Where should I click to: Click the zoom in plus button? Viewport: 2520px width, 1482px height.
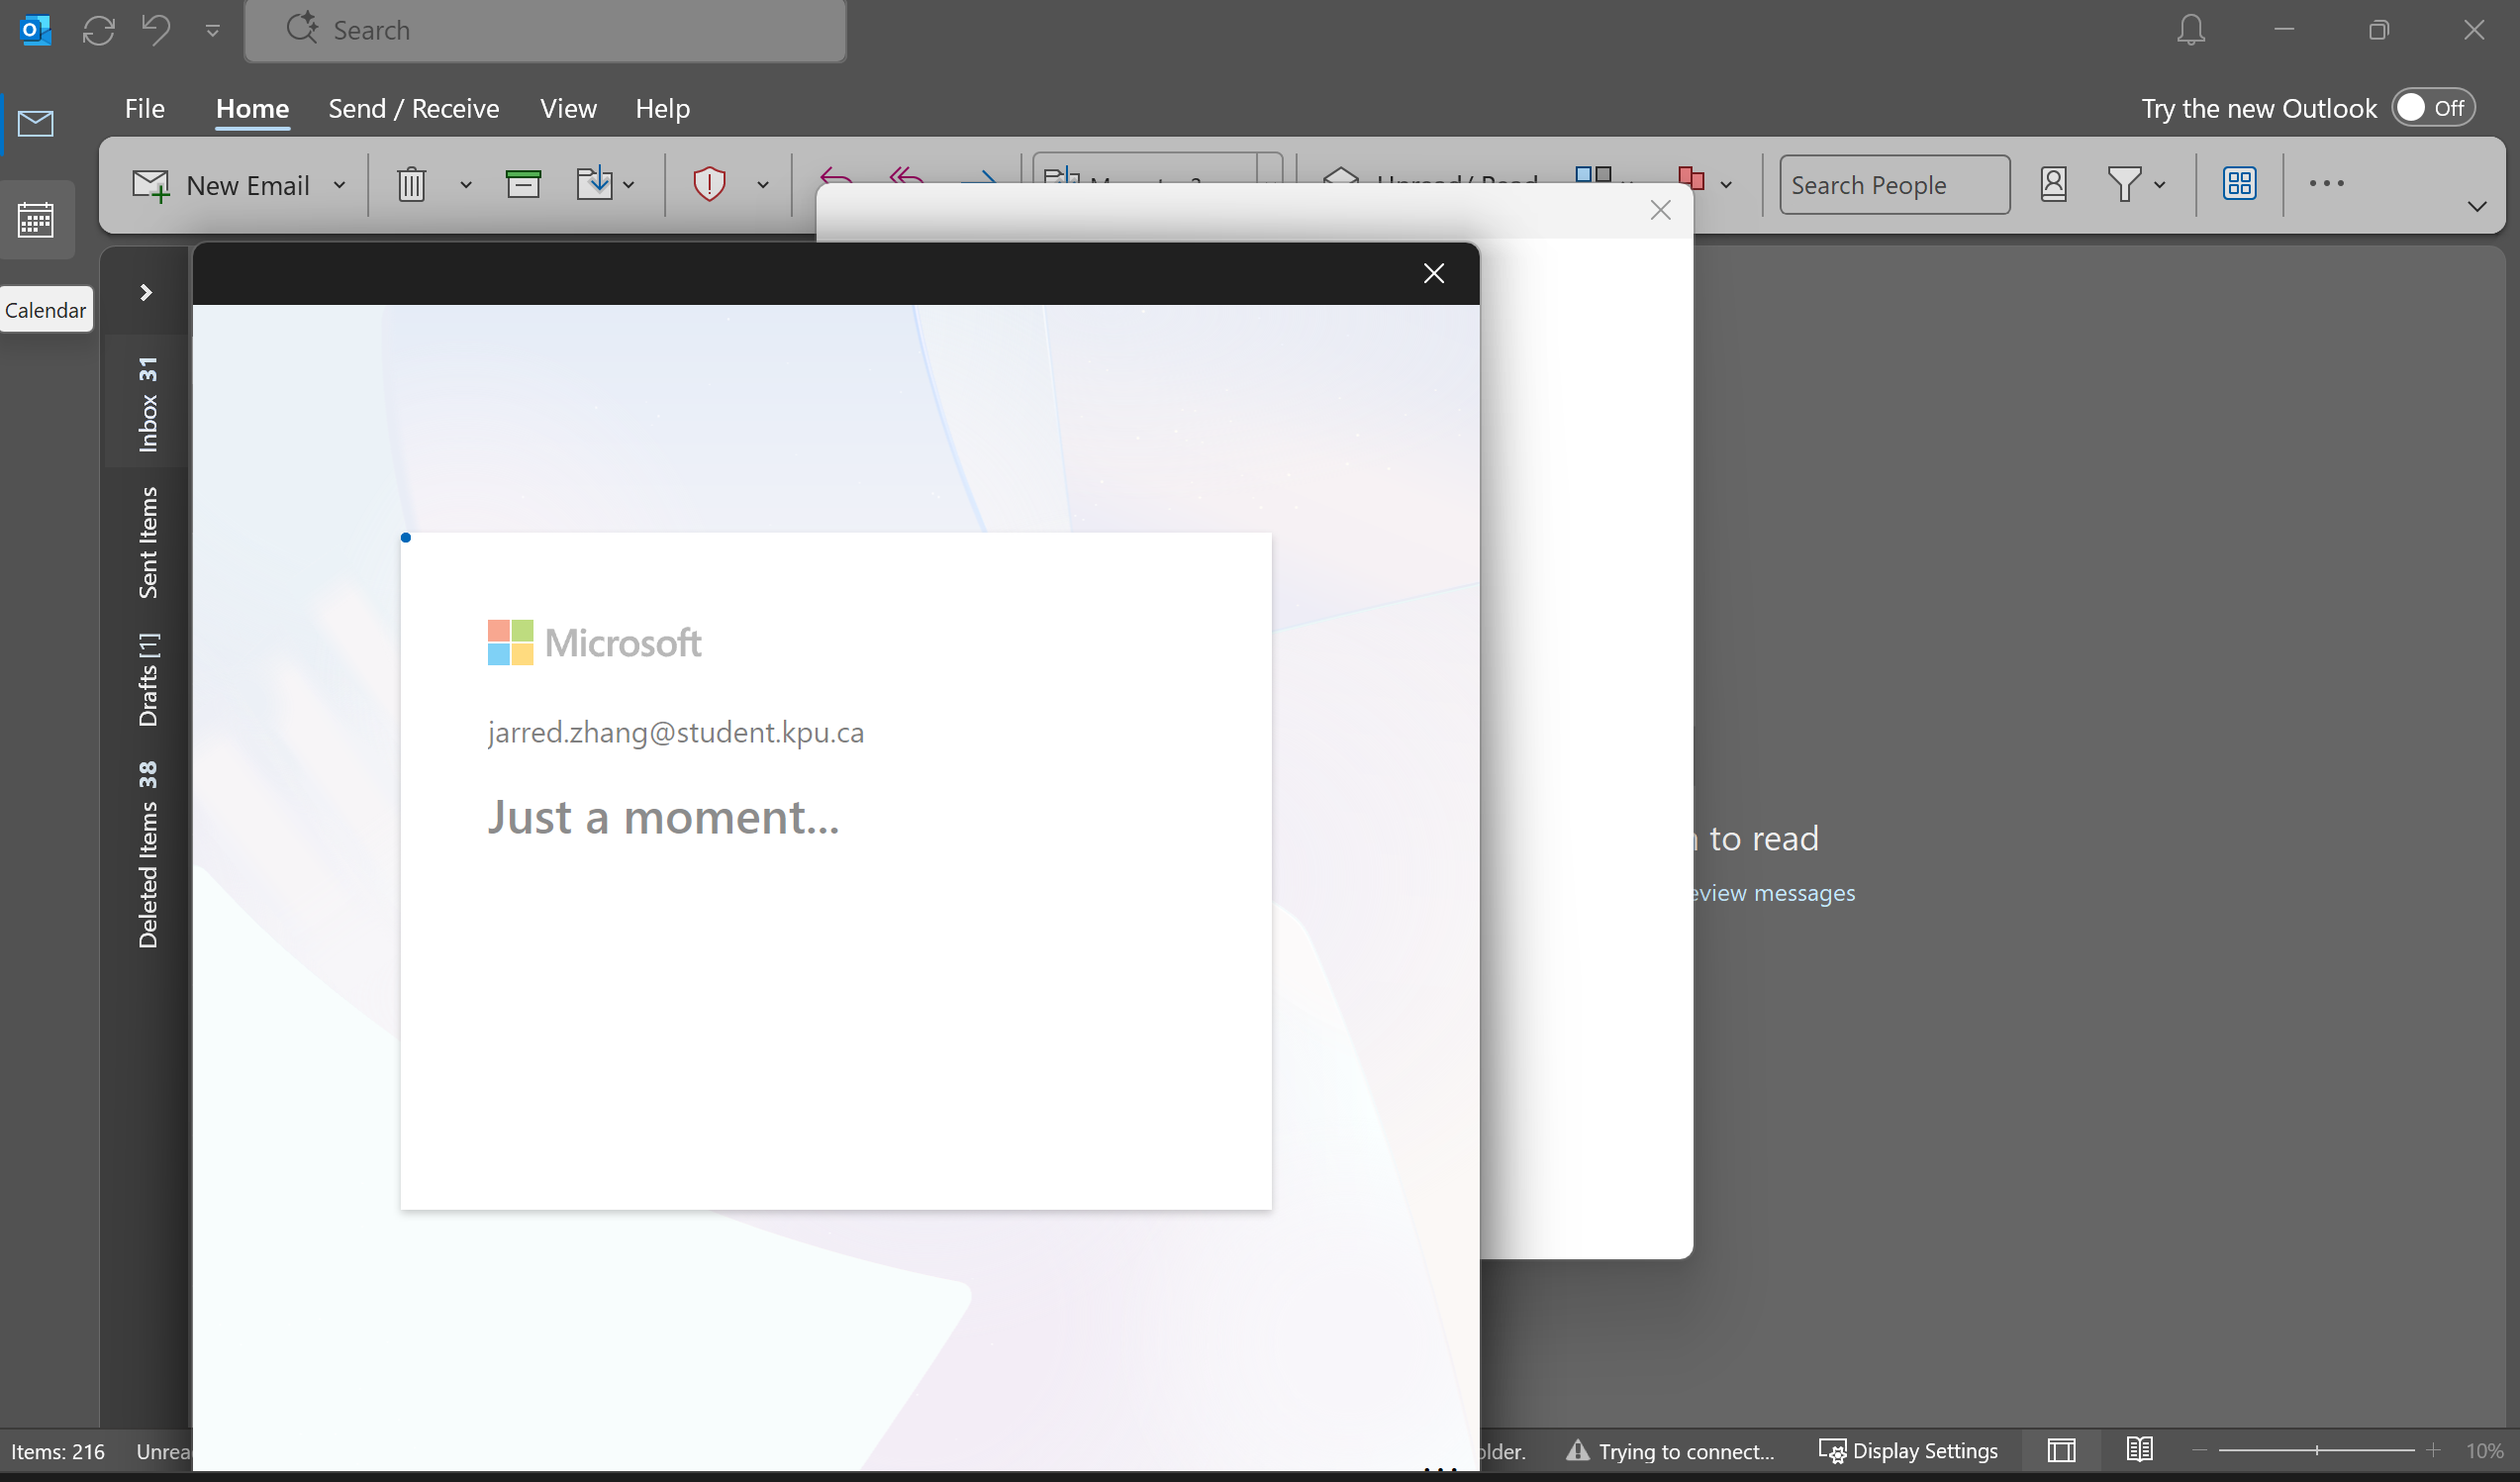tap(2434, 1450)
